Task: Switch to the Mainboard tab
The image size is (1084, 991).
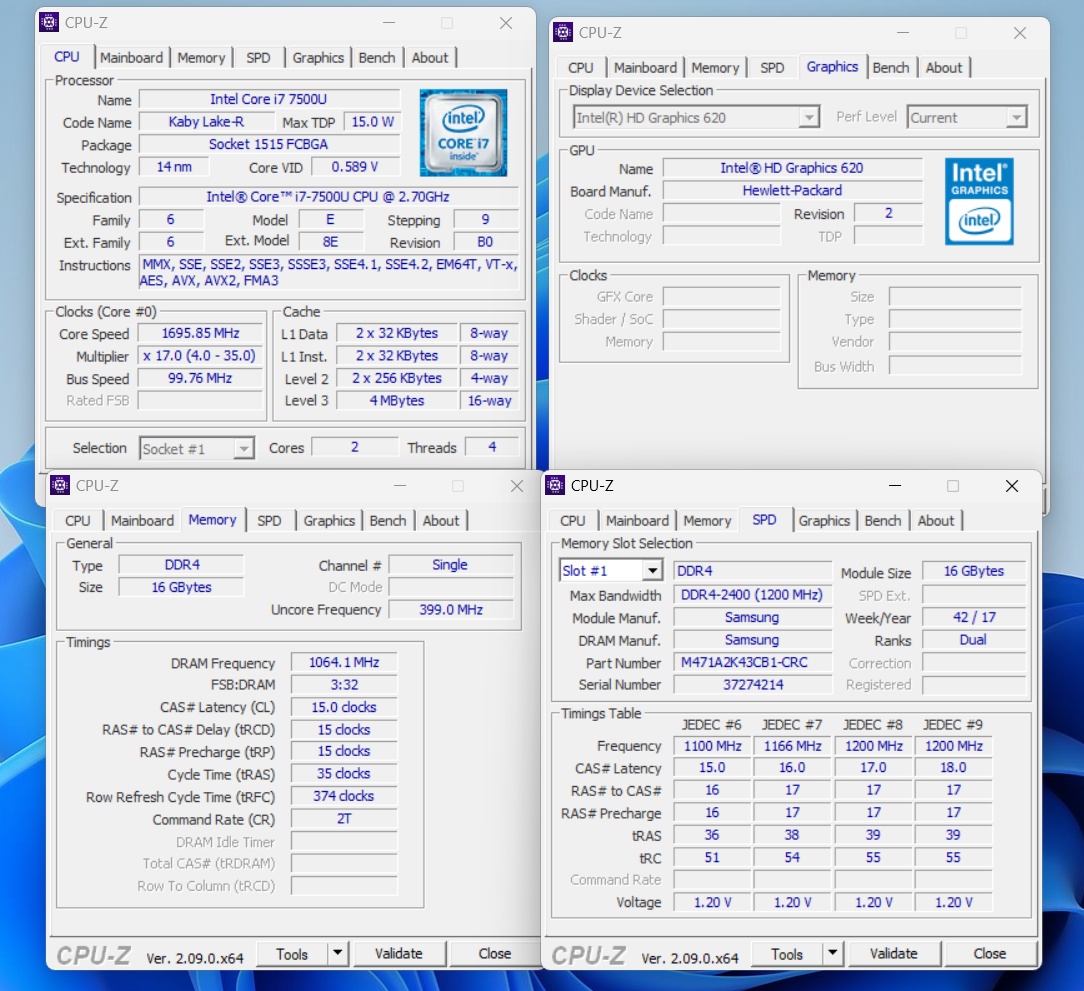Action: tap(132, 57)
